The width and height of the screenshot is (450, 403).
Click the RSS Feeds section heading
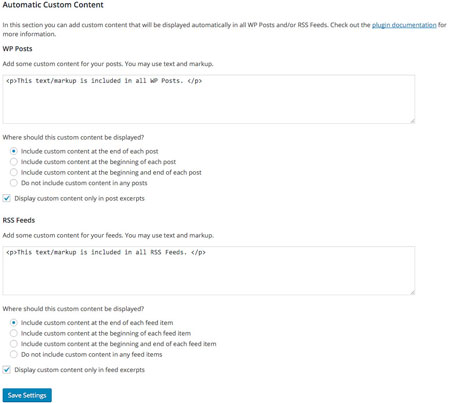[x=19, y=220]
